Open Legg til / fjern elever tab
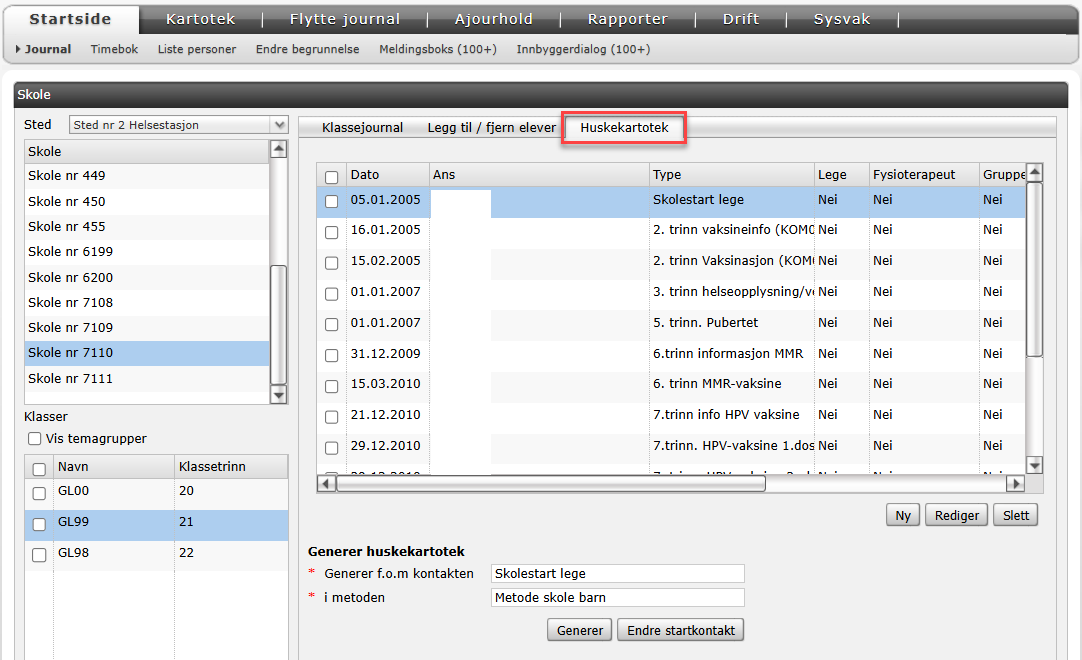The height and width of the screenshot is (660, 1082). [491, 128]
